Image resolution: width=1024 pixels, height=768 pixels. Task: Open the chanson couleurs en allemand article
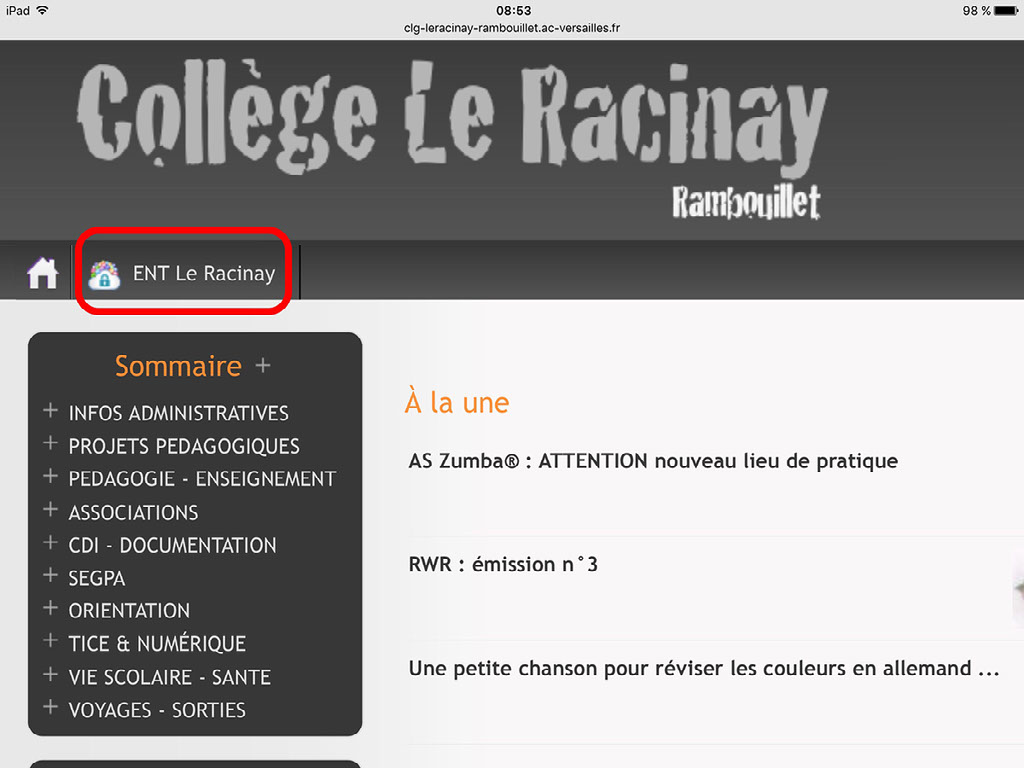(x=703, y=668)
